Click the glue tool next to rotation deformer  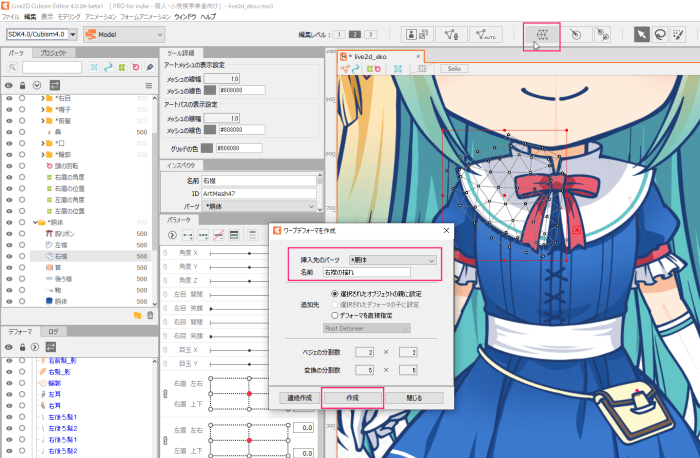(x=603, y=34)
